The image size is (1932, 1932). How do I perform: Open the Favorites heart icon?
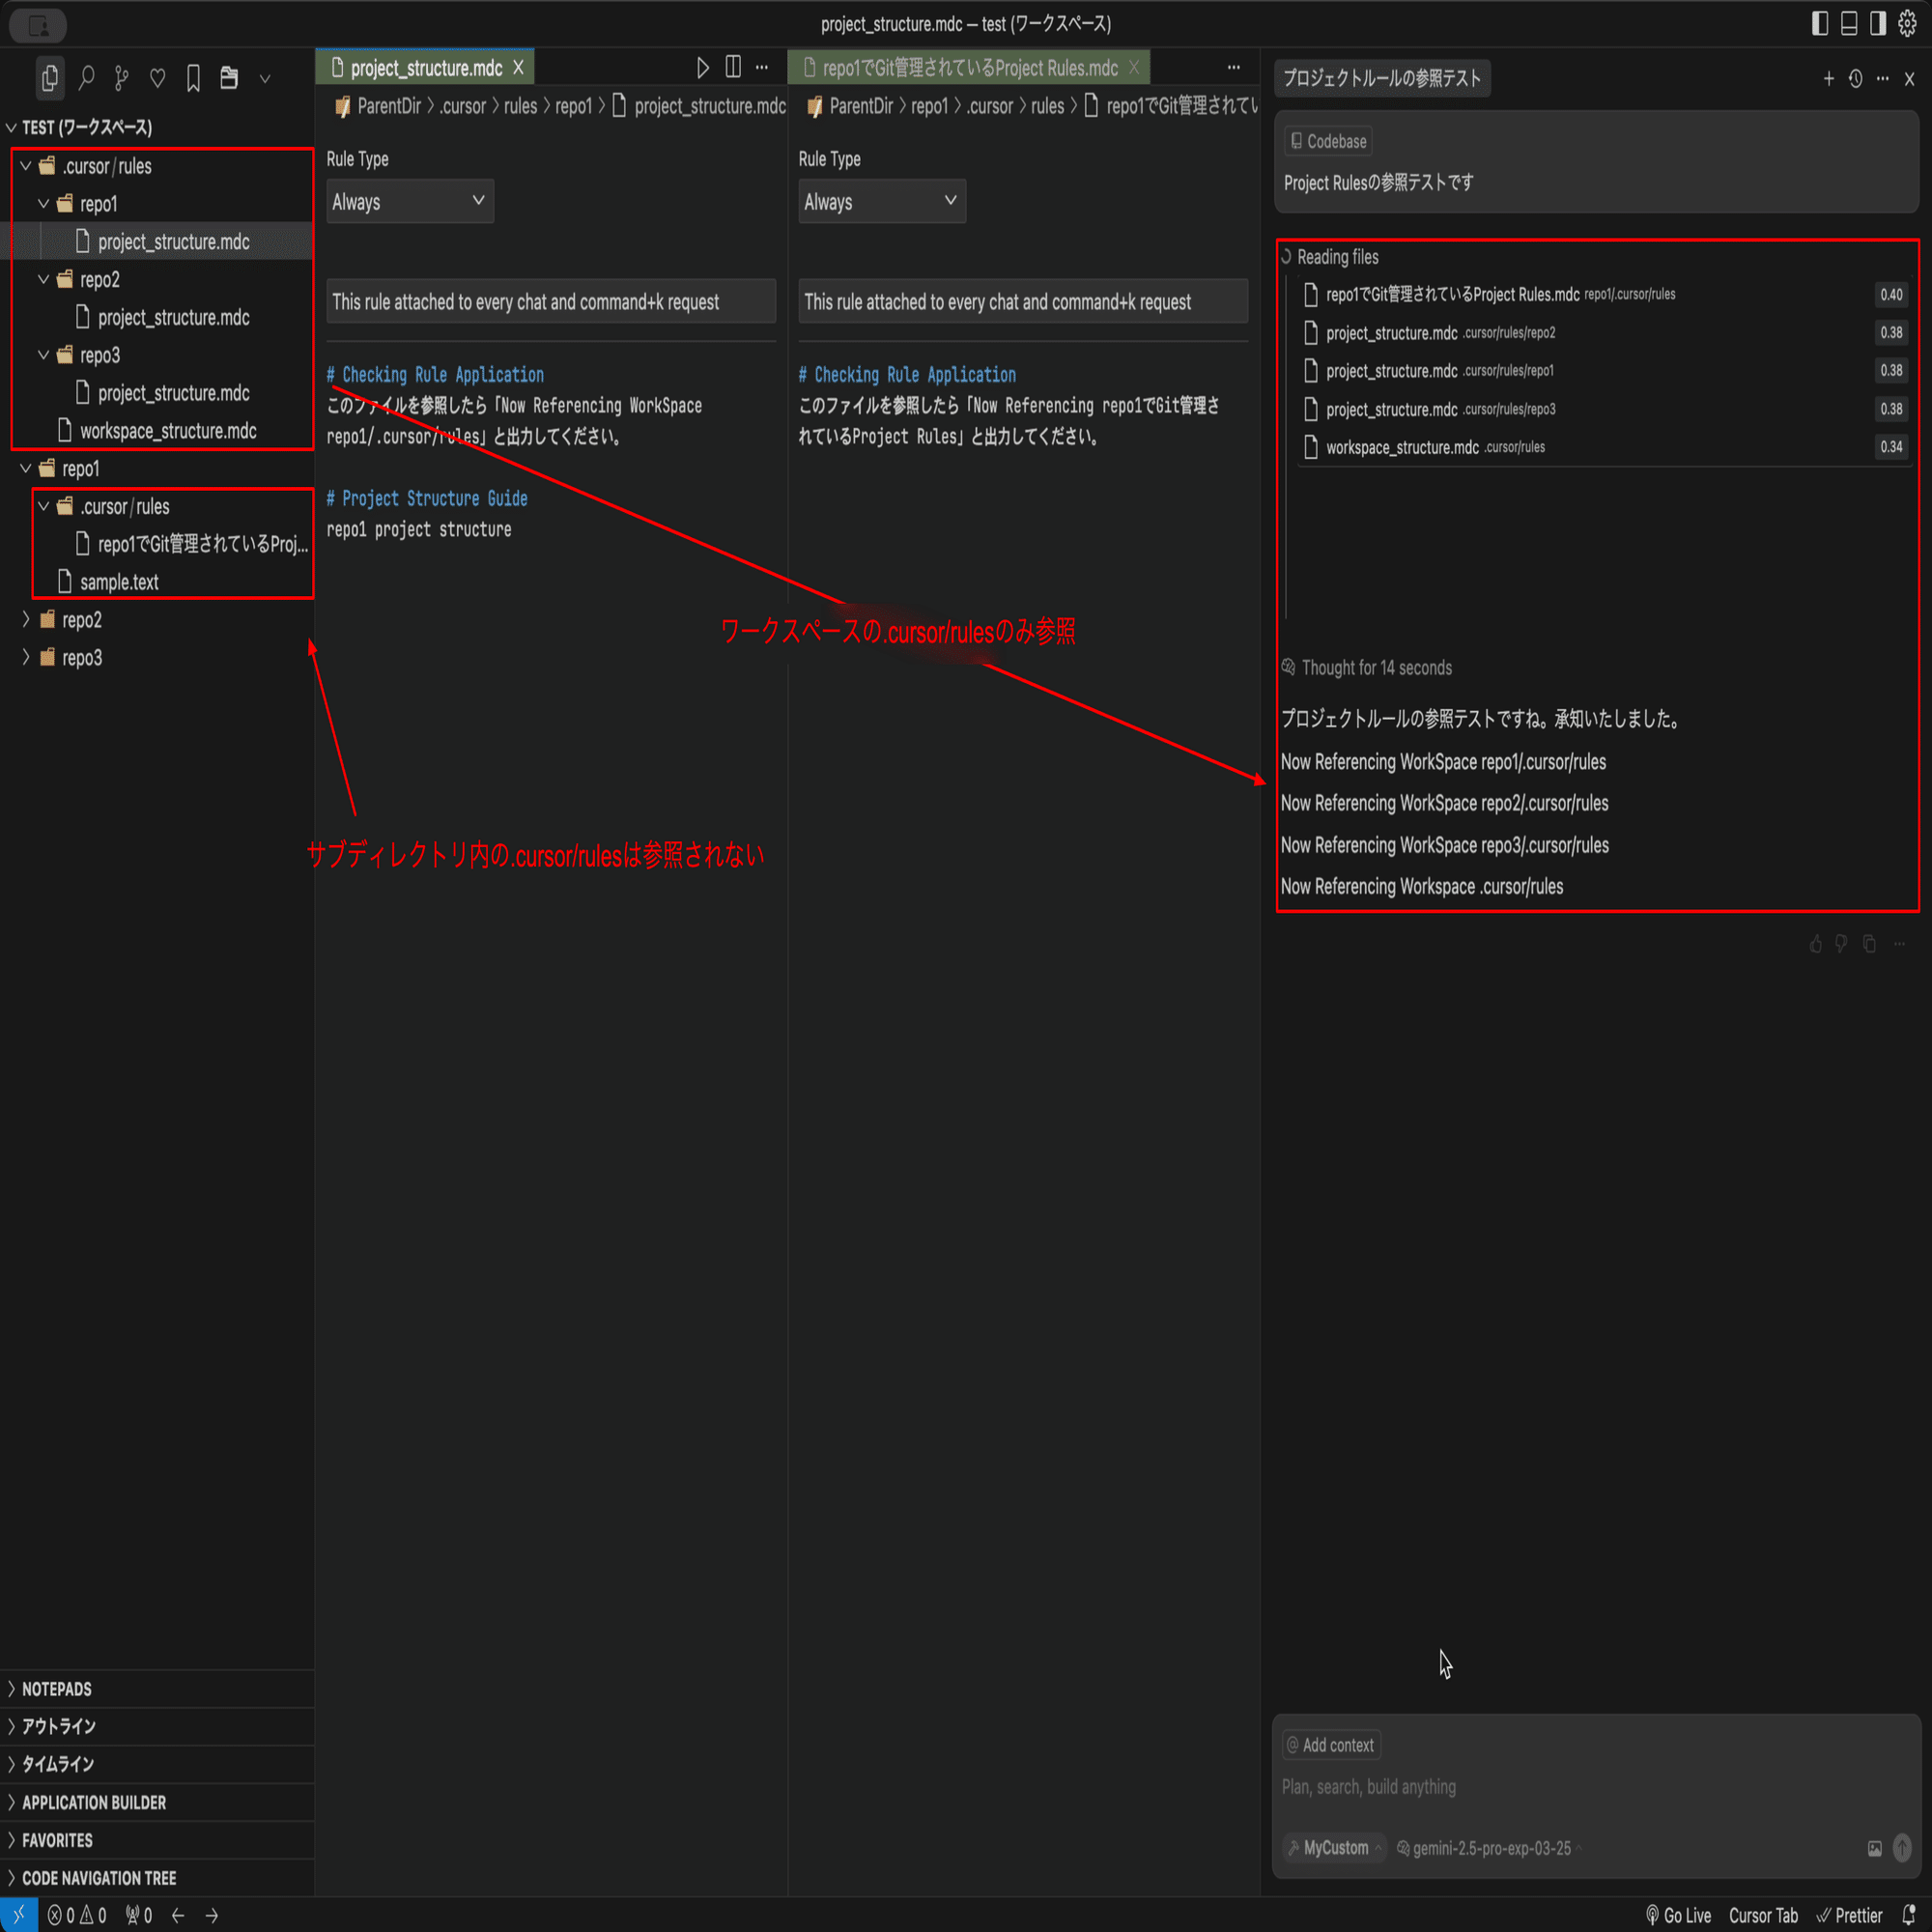pos(158,78)
